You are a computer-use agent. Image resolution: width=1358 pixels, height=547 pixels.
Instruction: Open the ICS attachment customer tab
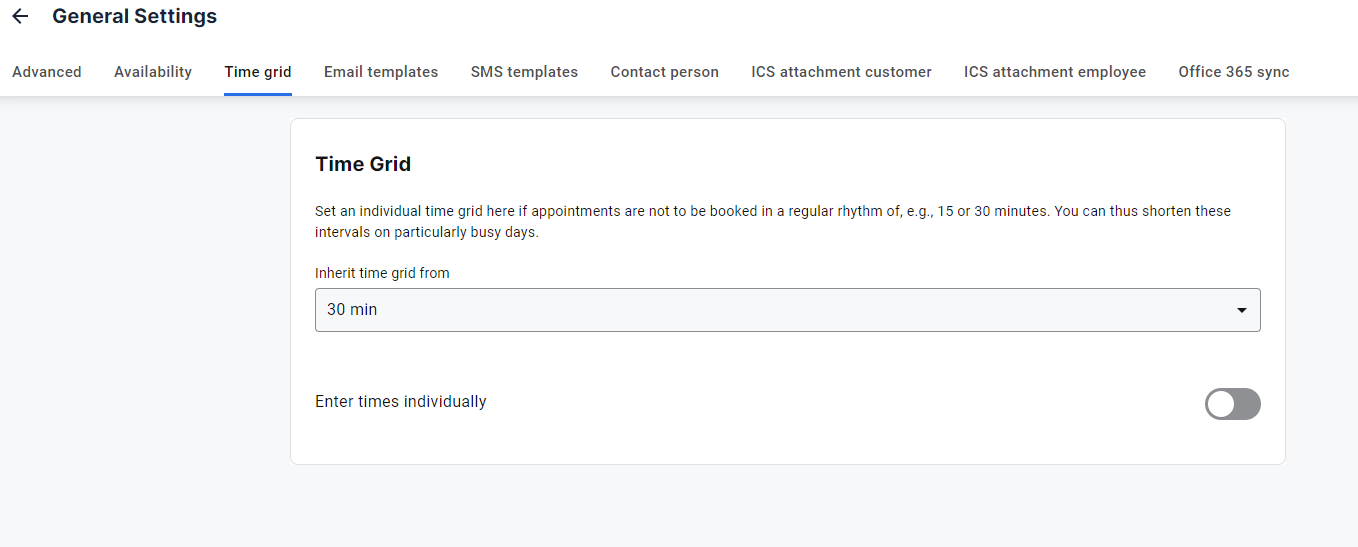[x=841, y=72]
